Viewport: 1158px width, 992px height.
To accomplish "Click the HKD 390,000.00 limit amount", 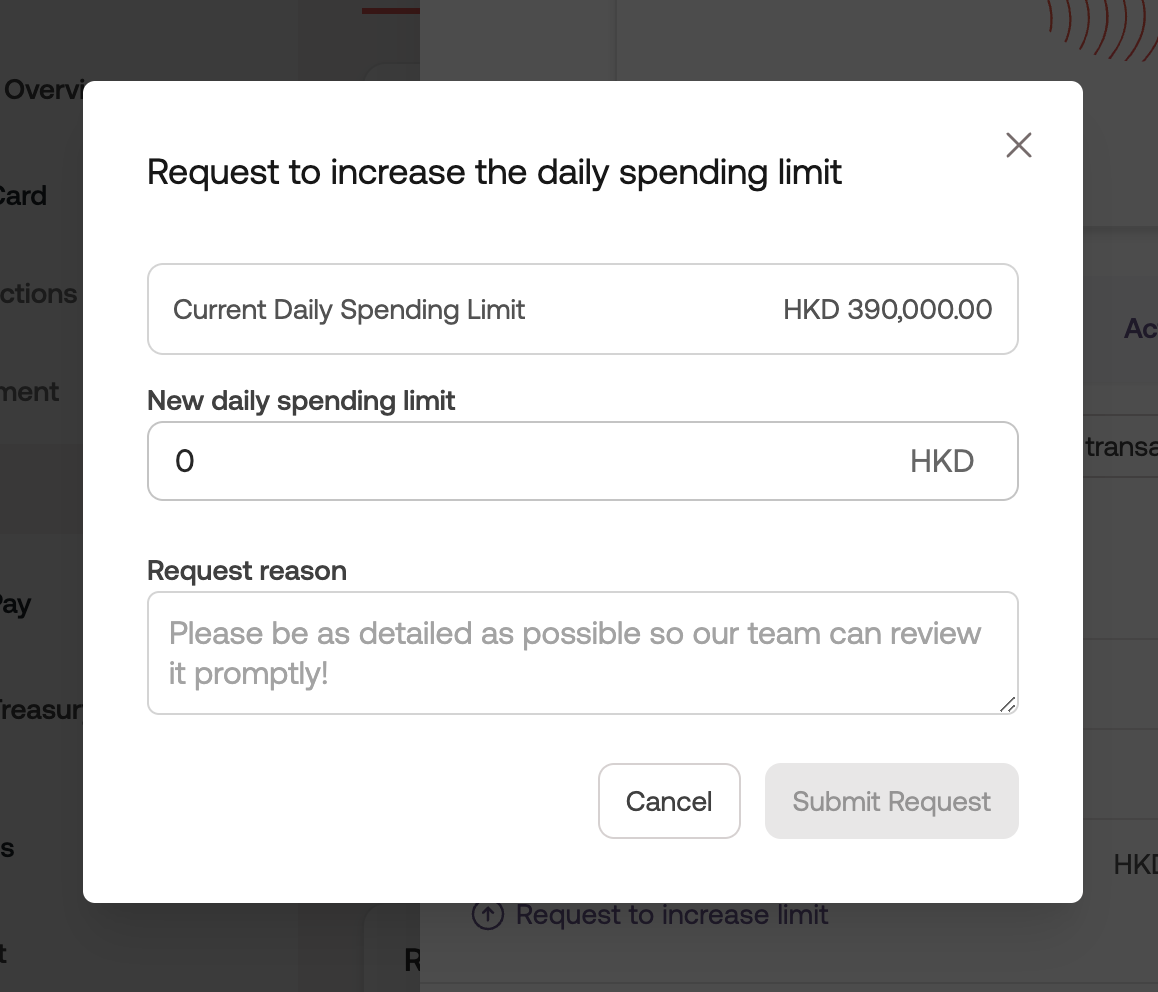I will (887, 309).
